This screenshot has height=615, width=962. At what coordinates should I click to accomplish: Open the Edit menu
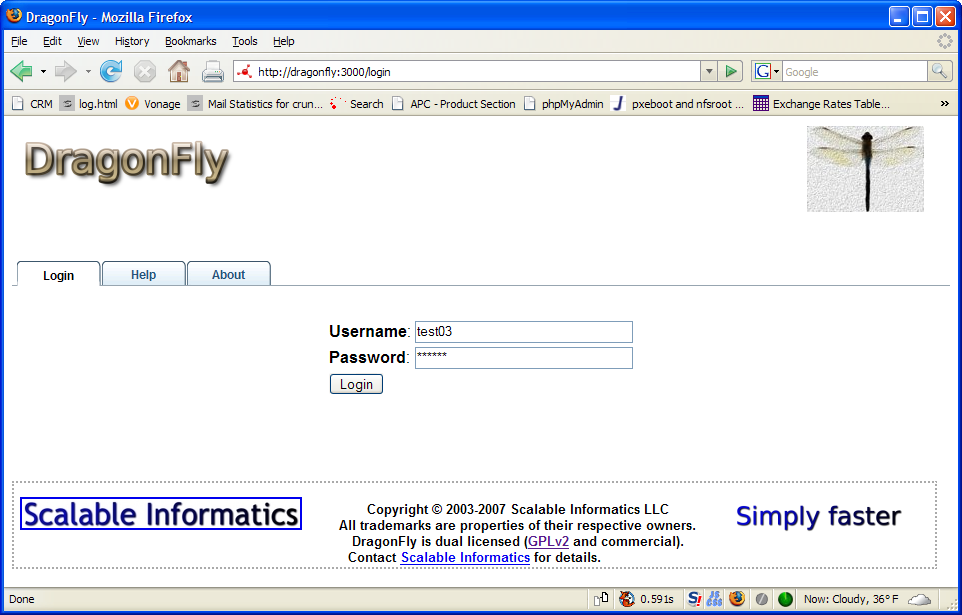pos(52,41)
